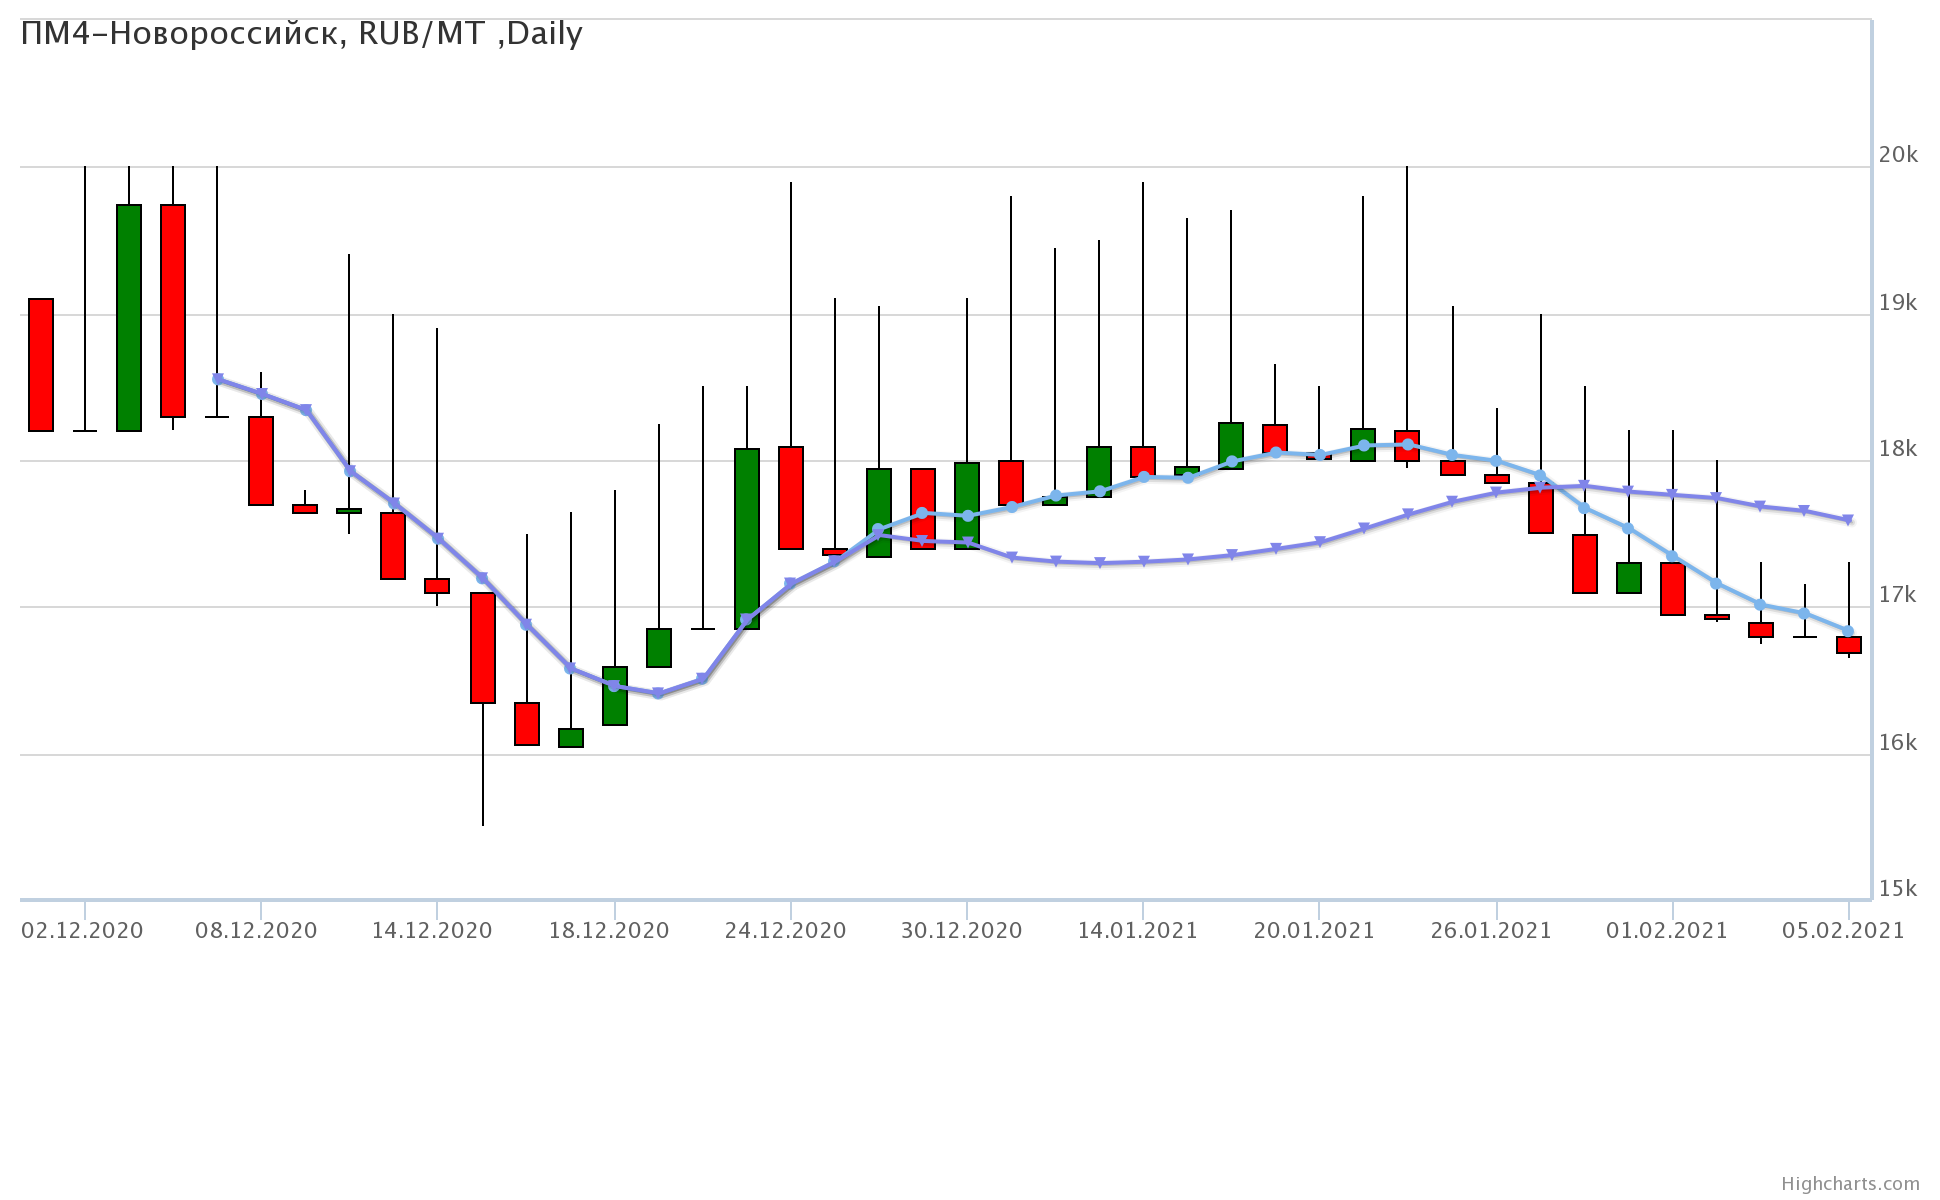The image size is (1940, 1200).
Task: Click the first purple moving-average marker
Action: (218, 379)
